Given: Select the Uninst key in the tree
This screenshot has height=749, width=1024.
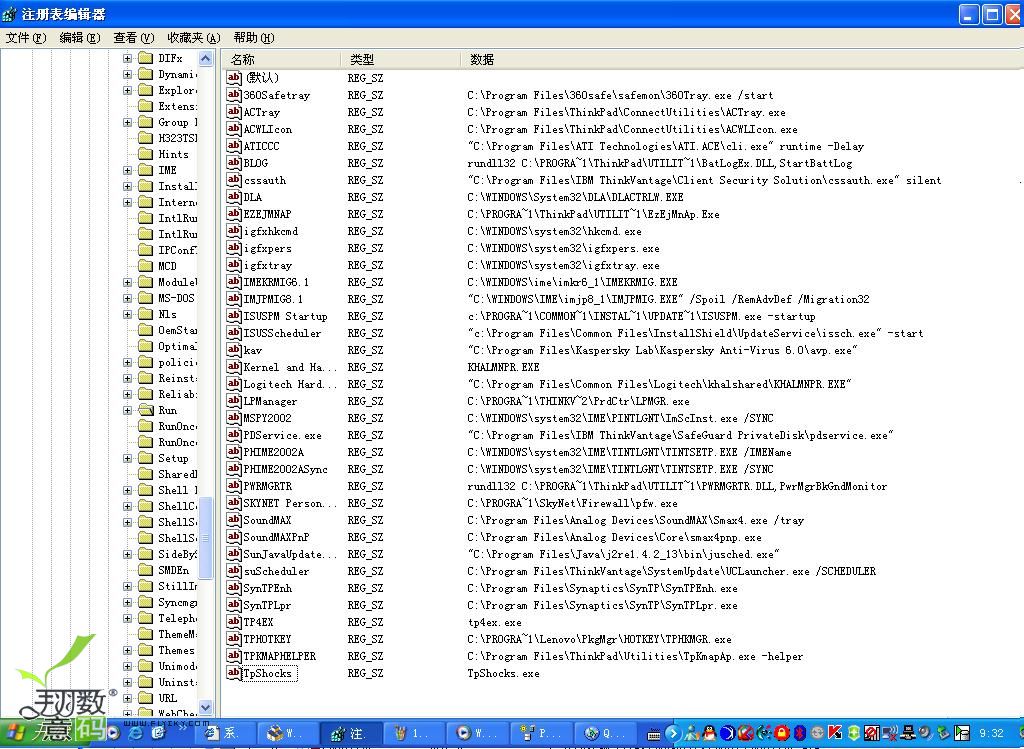Looking at the screenshot, I should click(x=177, y=682).
